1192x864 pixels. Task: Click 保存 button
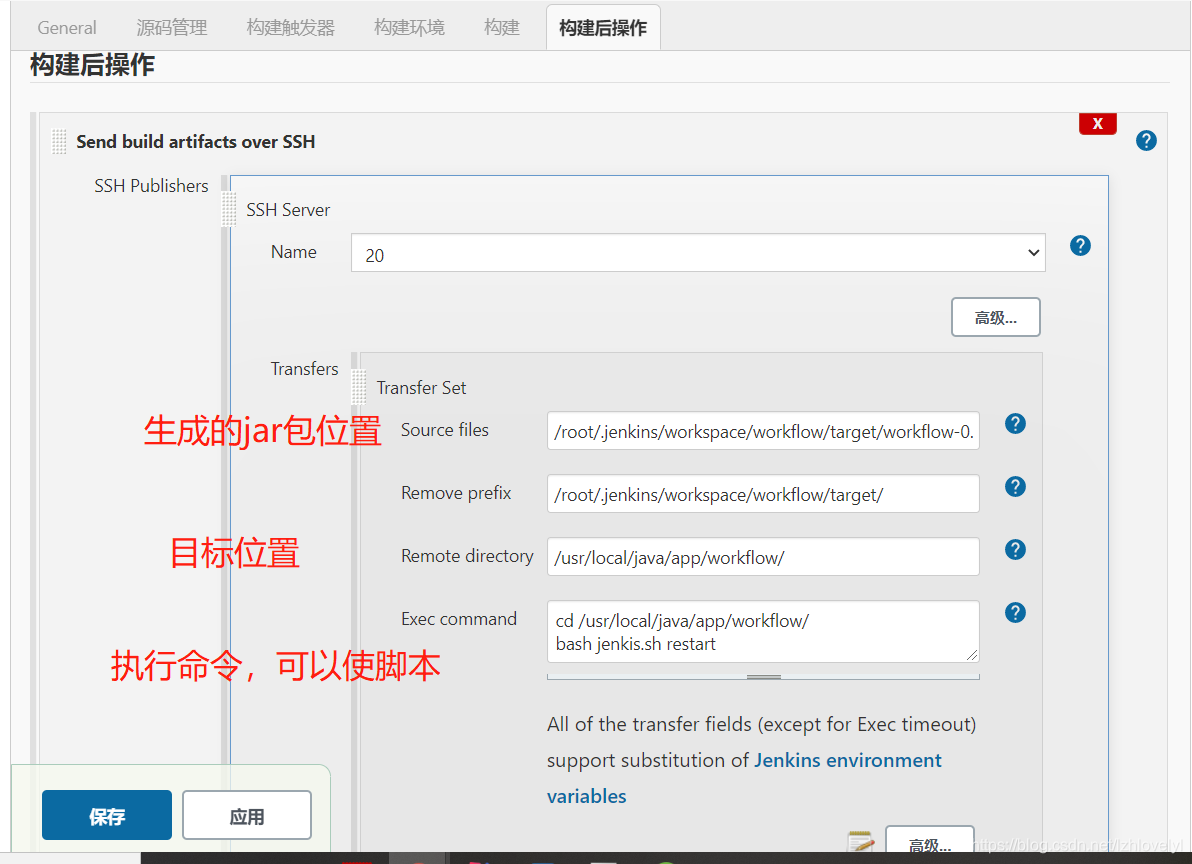[x=106, y=815]
